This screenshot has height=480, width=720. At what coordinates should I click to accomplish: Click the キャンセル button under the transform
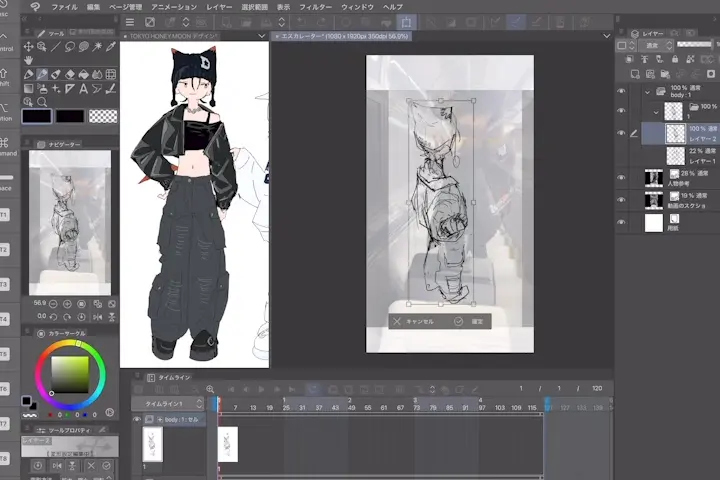(x=414, y=322)
